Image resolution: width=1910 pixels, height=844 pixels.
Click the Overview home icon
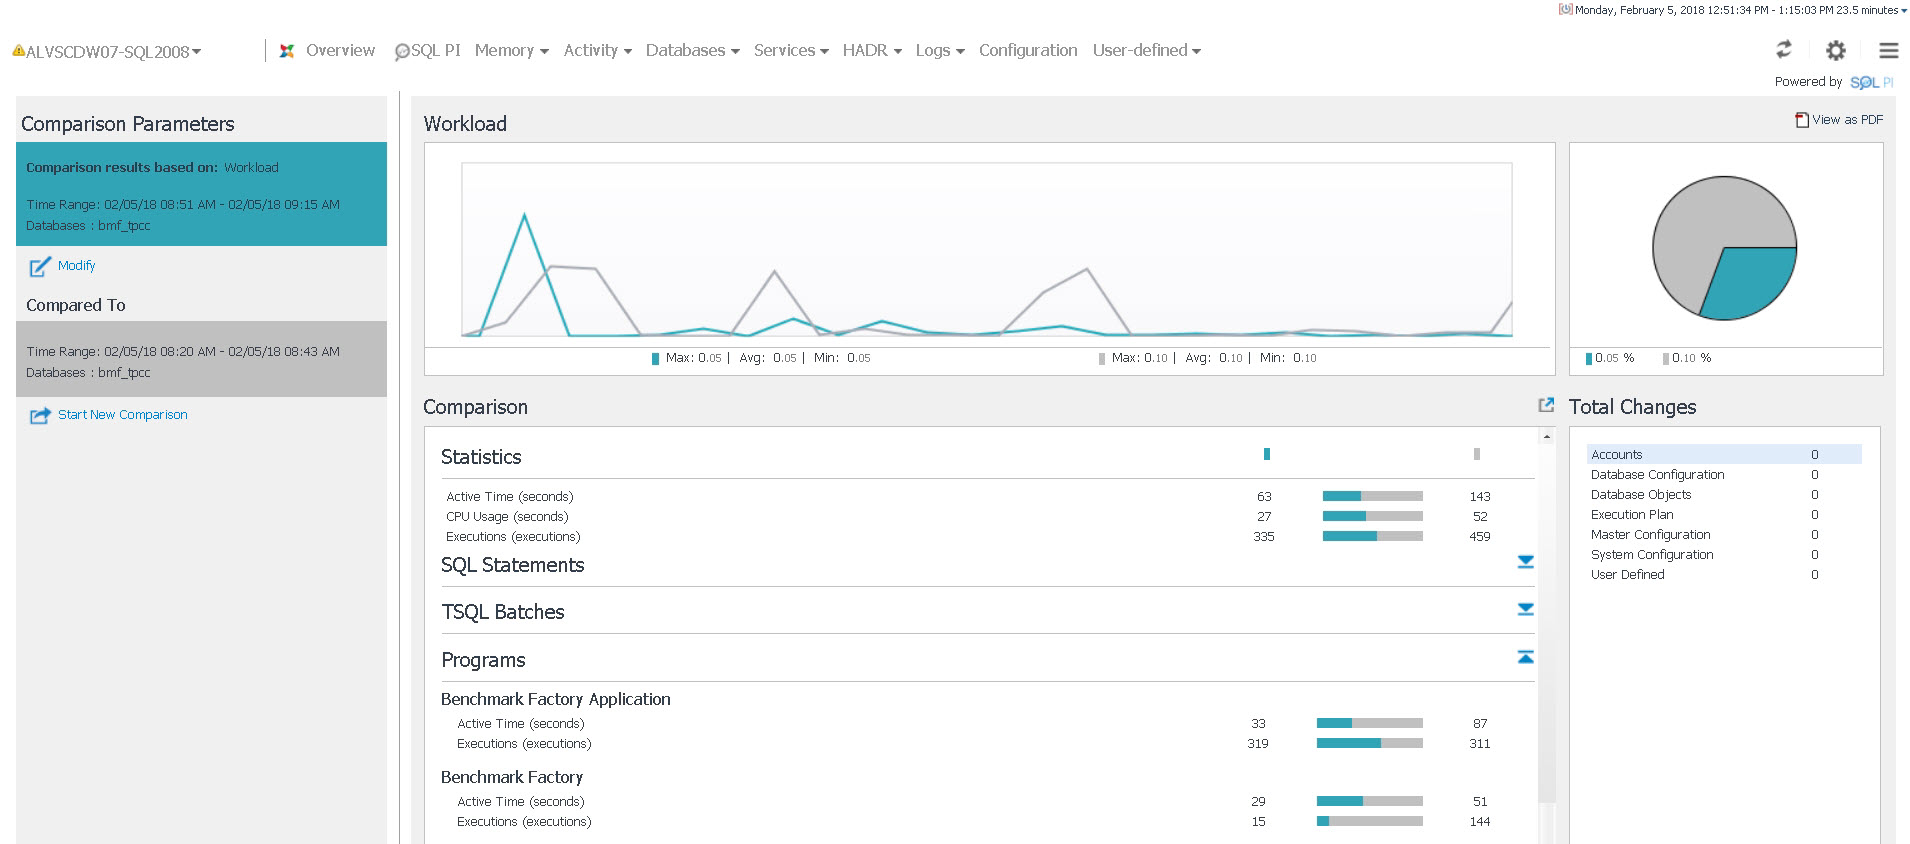tap(287, 51)
